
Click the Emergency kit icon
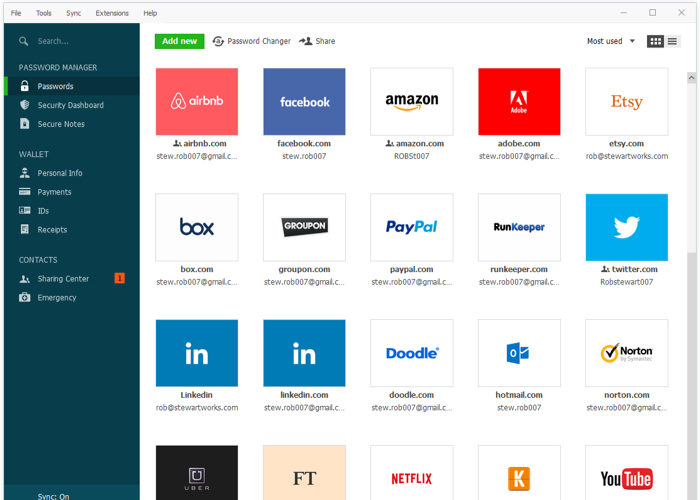(25, 297)
